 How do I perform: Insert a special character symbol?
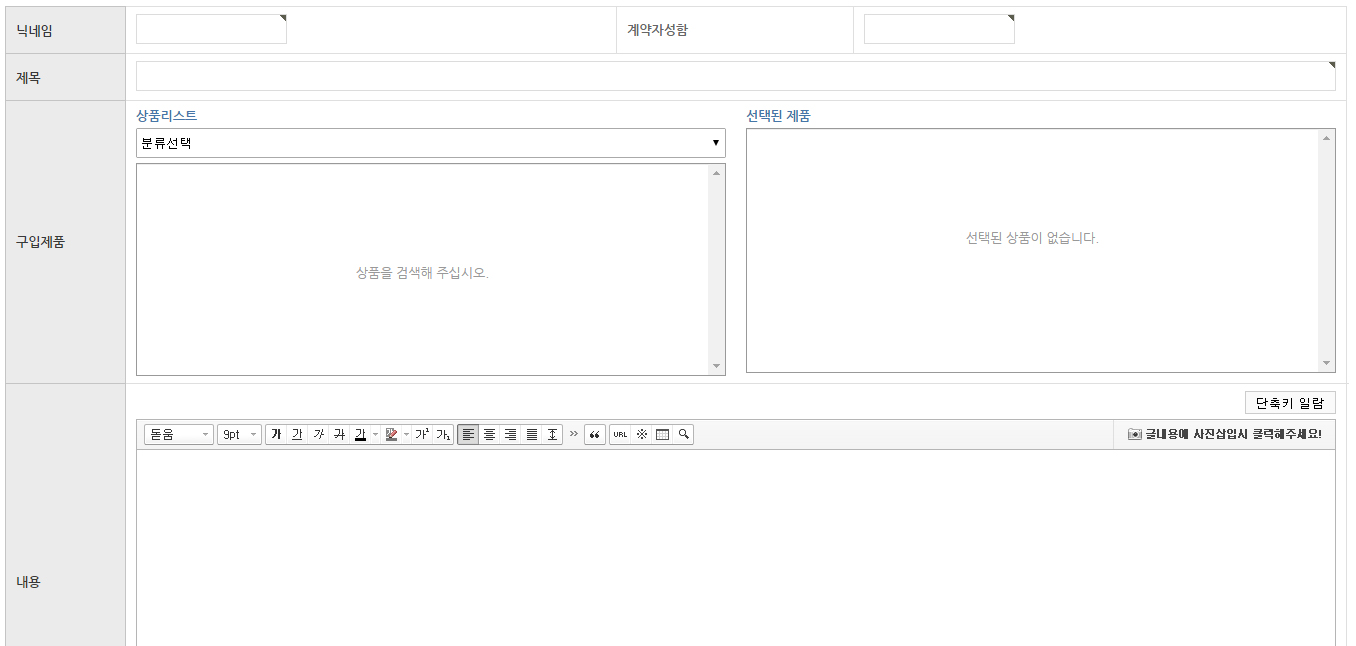point(641,435)
